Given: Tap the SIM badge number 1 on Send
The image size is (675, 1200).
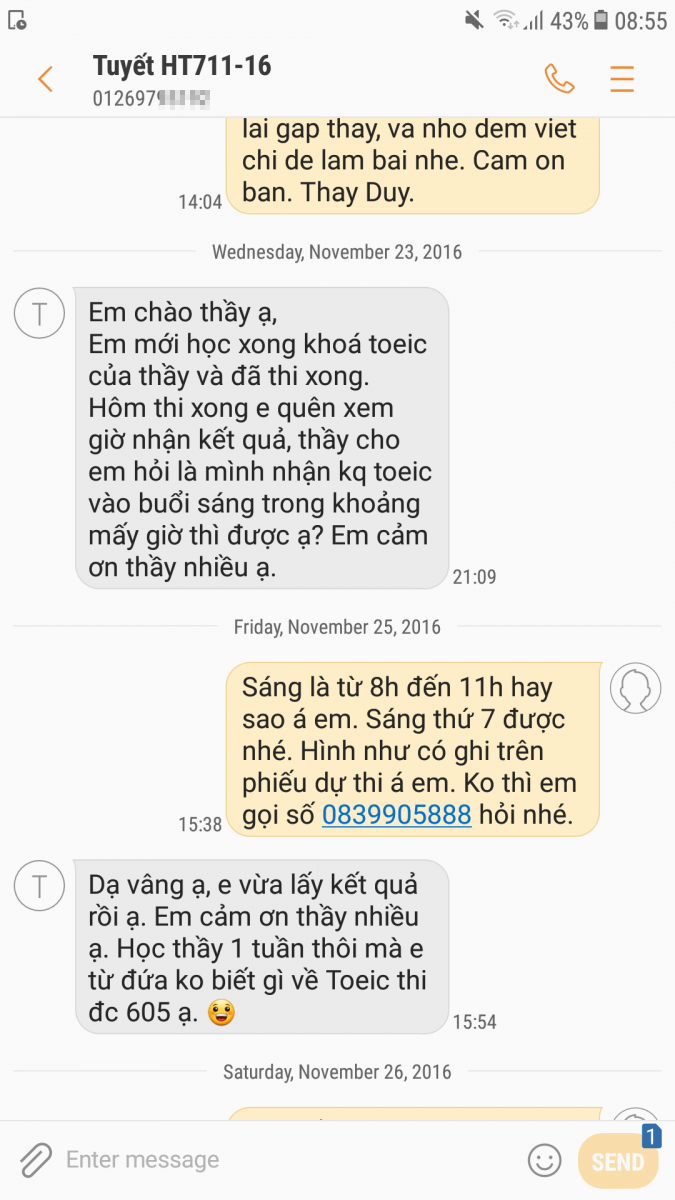Looking at the screenshot, I should coord(651,1137).
